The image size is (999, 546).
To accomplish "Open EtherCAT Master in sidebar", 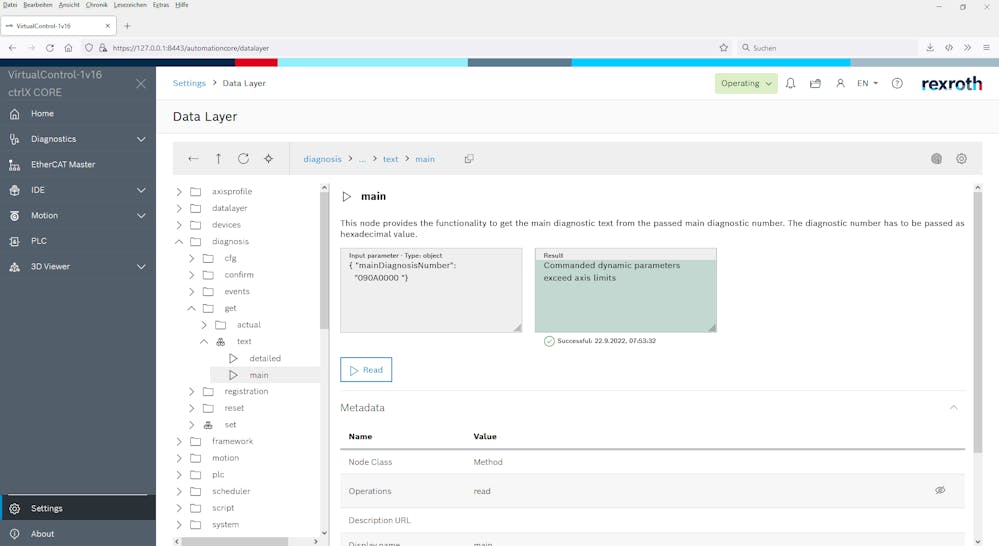I will coord(62,165).
